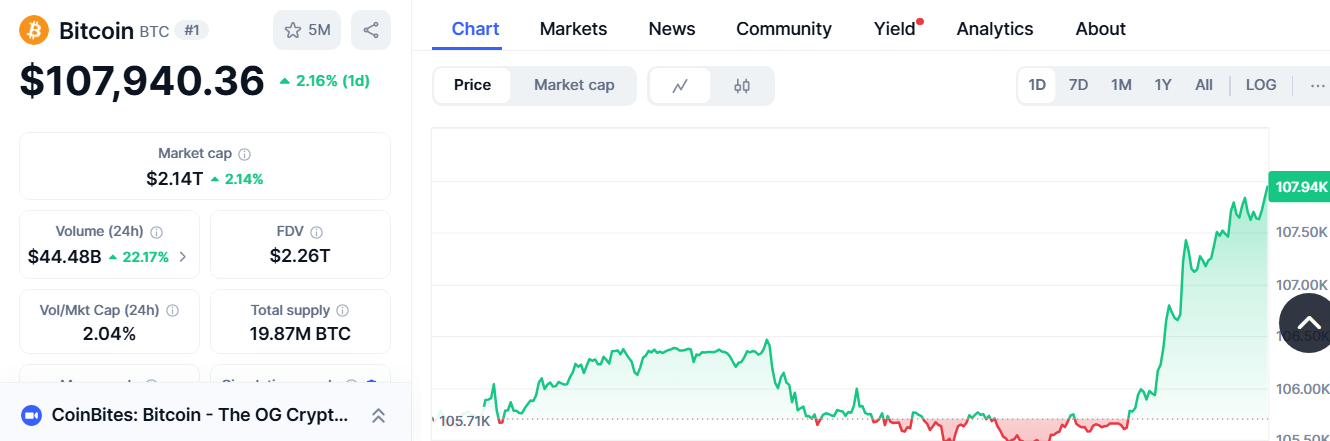Click the 22.17% volume change text

pyautogui.click(x=145, y=257)
